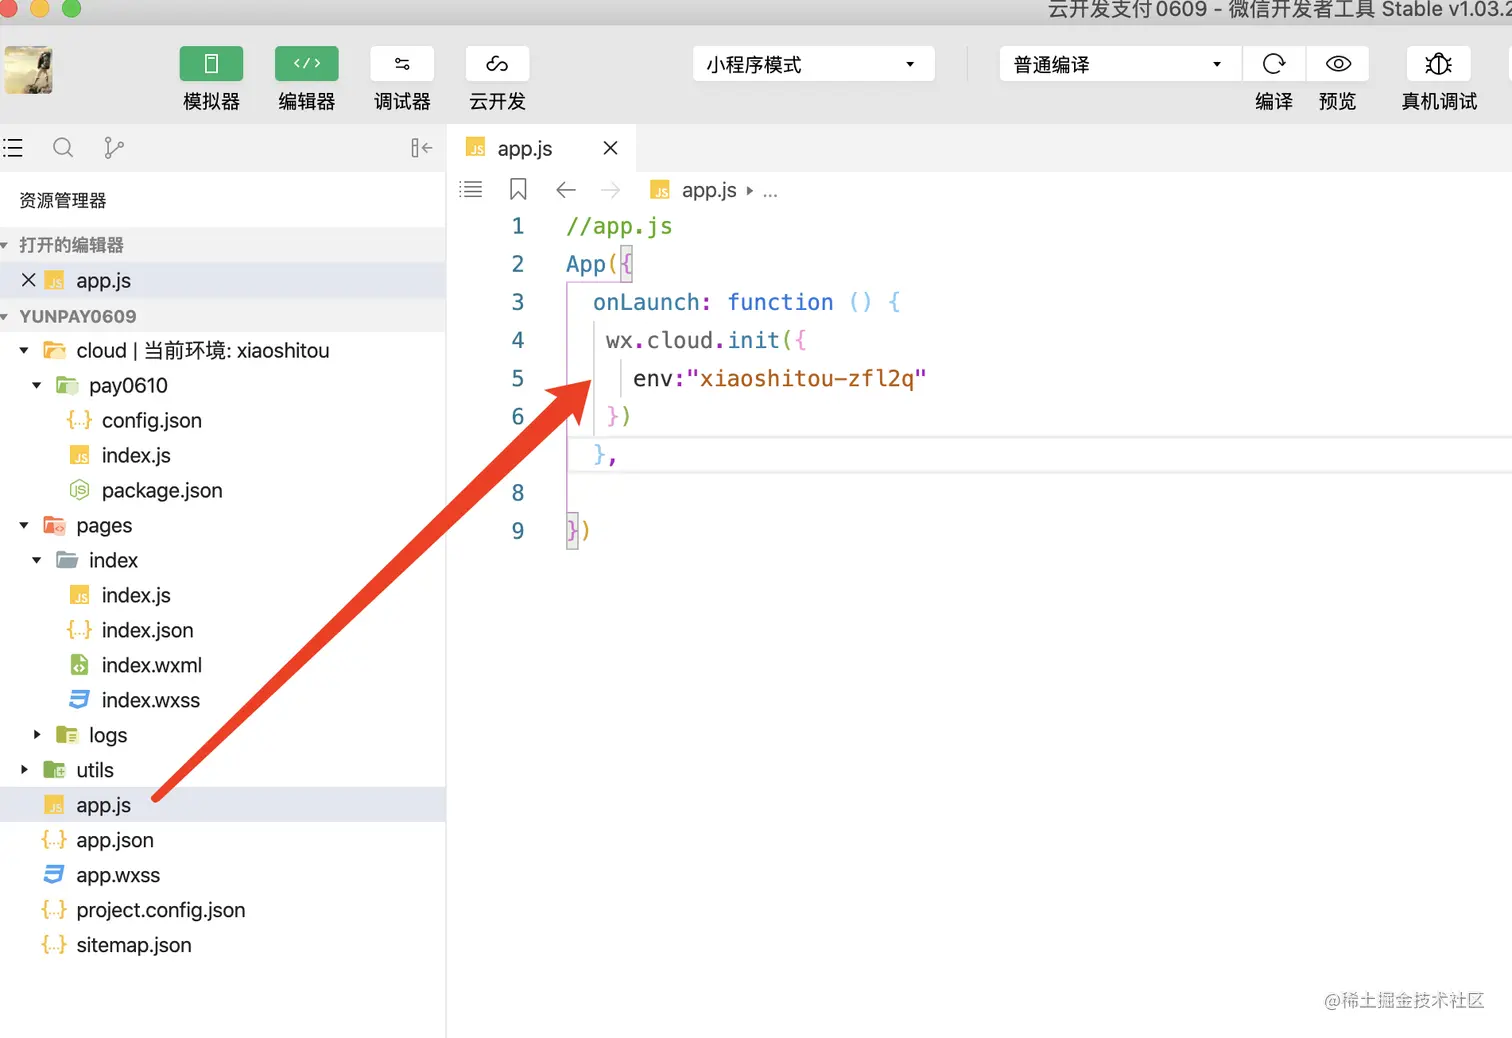Select the app.js editor tab

540,148
